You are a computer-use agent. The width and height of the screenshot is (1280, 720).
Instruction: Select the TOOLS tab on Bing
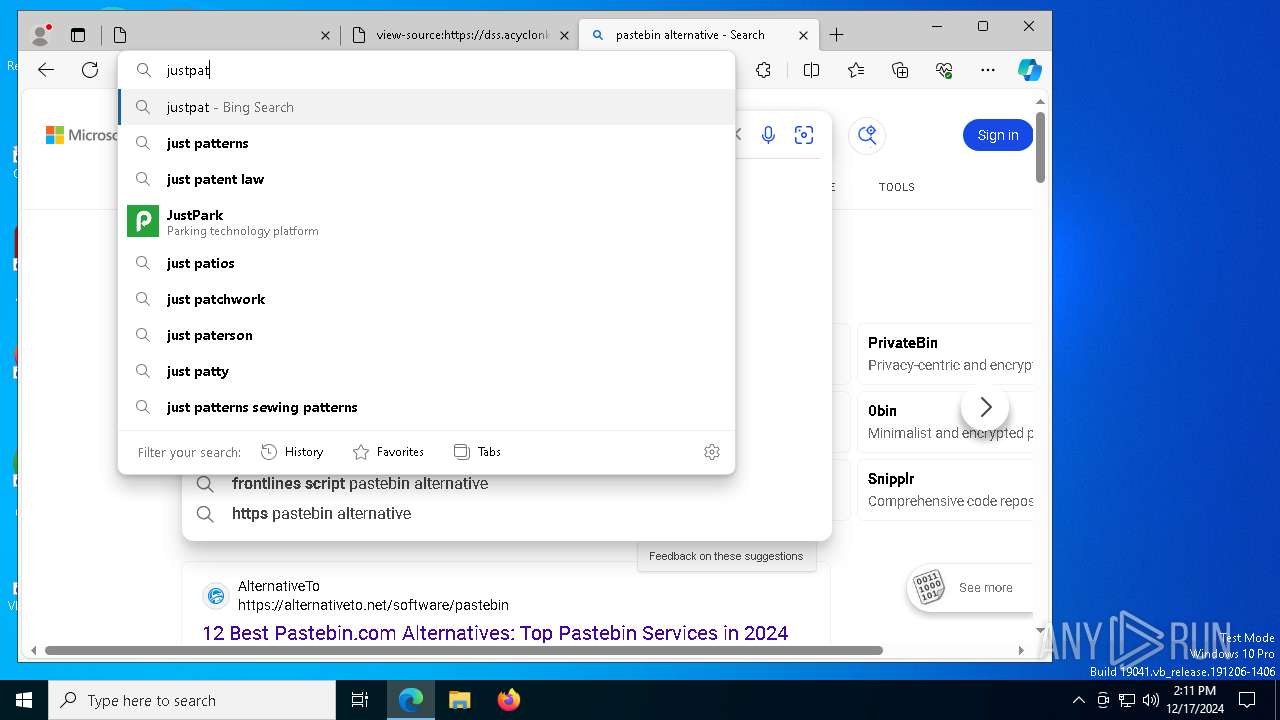click(896, 187)
